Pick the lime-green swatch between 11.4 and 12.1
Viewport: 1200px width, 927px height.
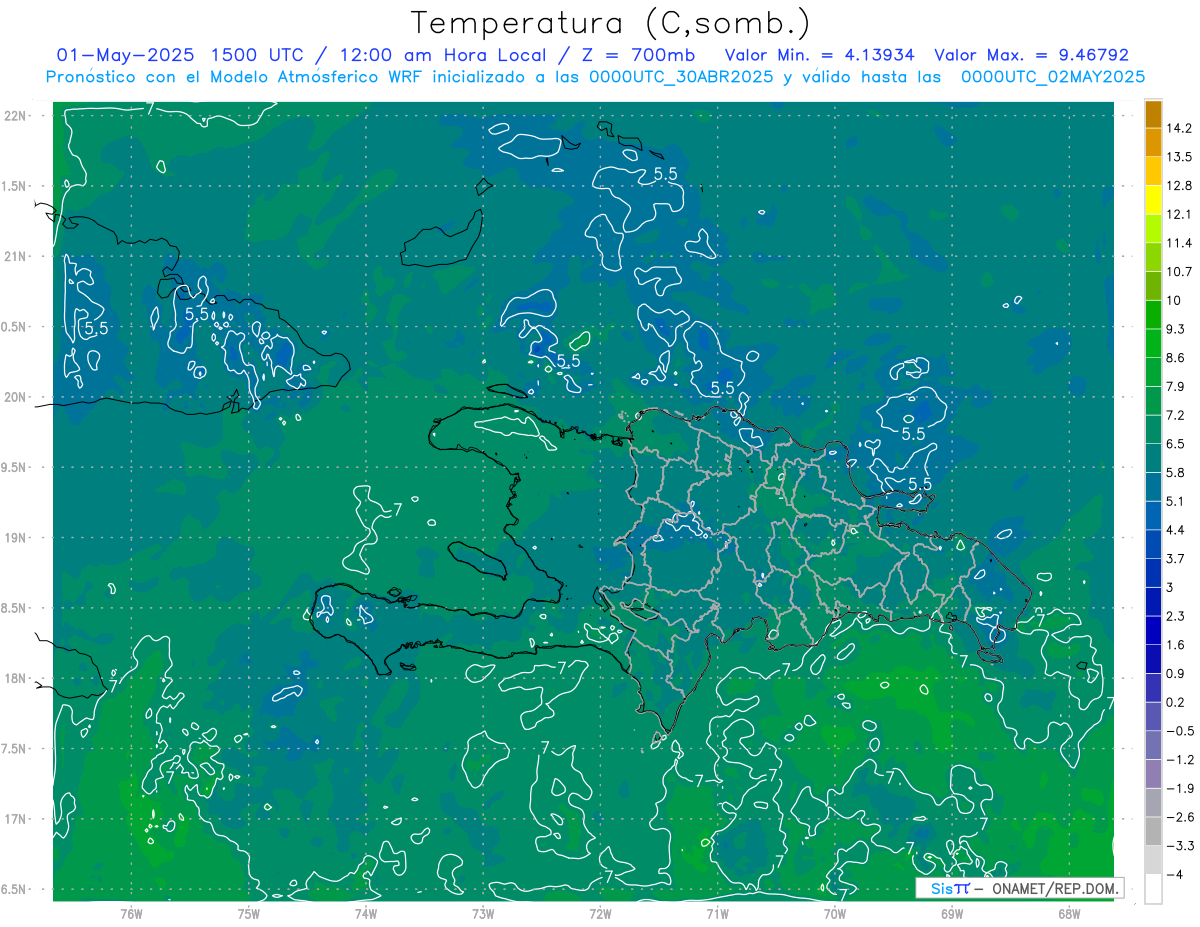coord(1153,229)
